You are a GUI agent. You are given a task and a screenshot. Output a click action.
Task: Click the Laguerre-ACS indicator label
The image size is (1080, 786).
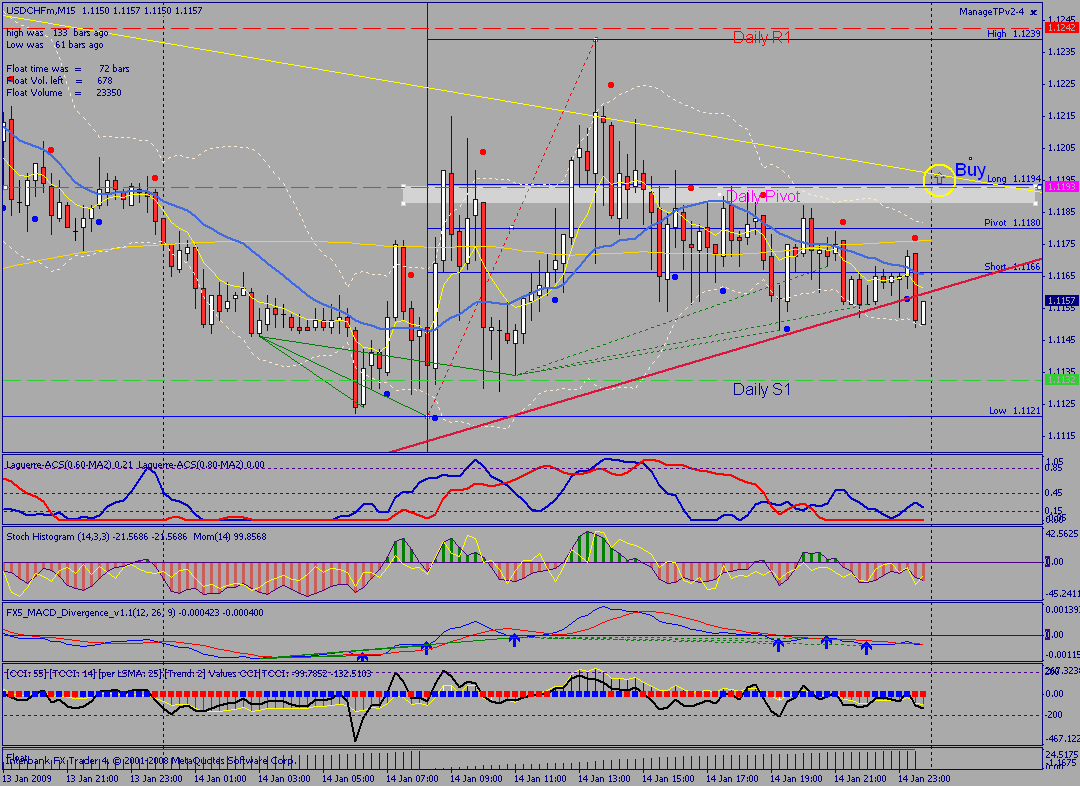(x=135, y=465)
